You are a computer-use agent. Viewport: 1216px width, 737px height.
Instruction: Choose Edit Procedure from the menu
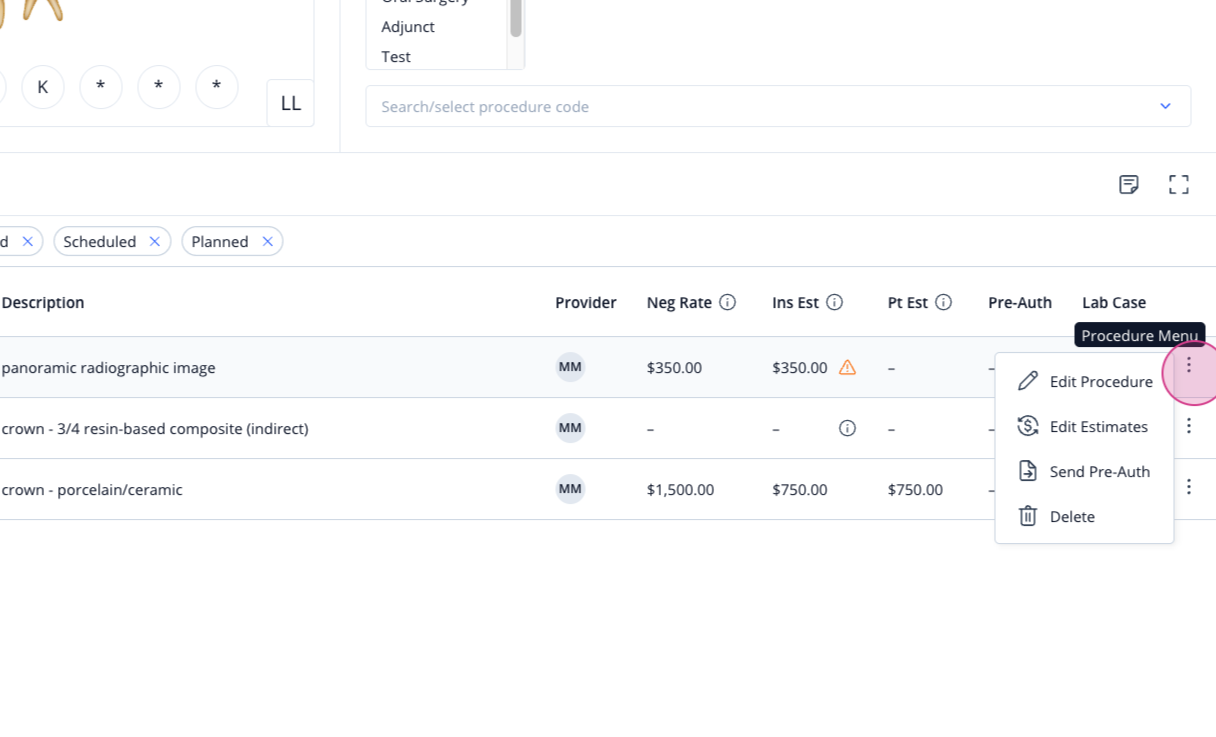click(1084, 381)
